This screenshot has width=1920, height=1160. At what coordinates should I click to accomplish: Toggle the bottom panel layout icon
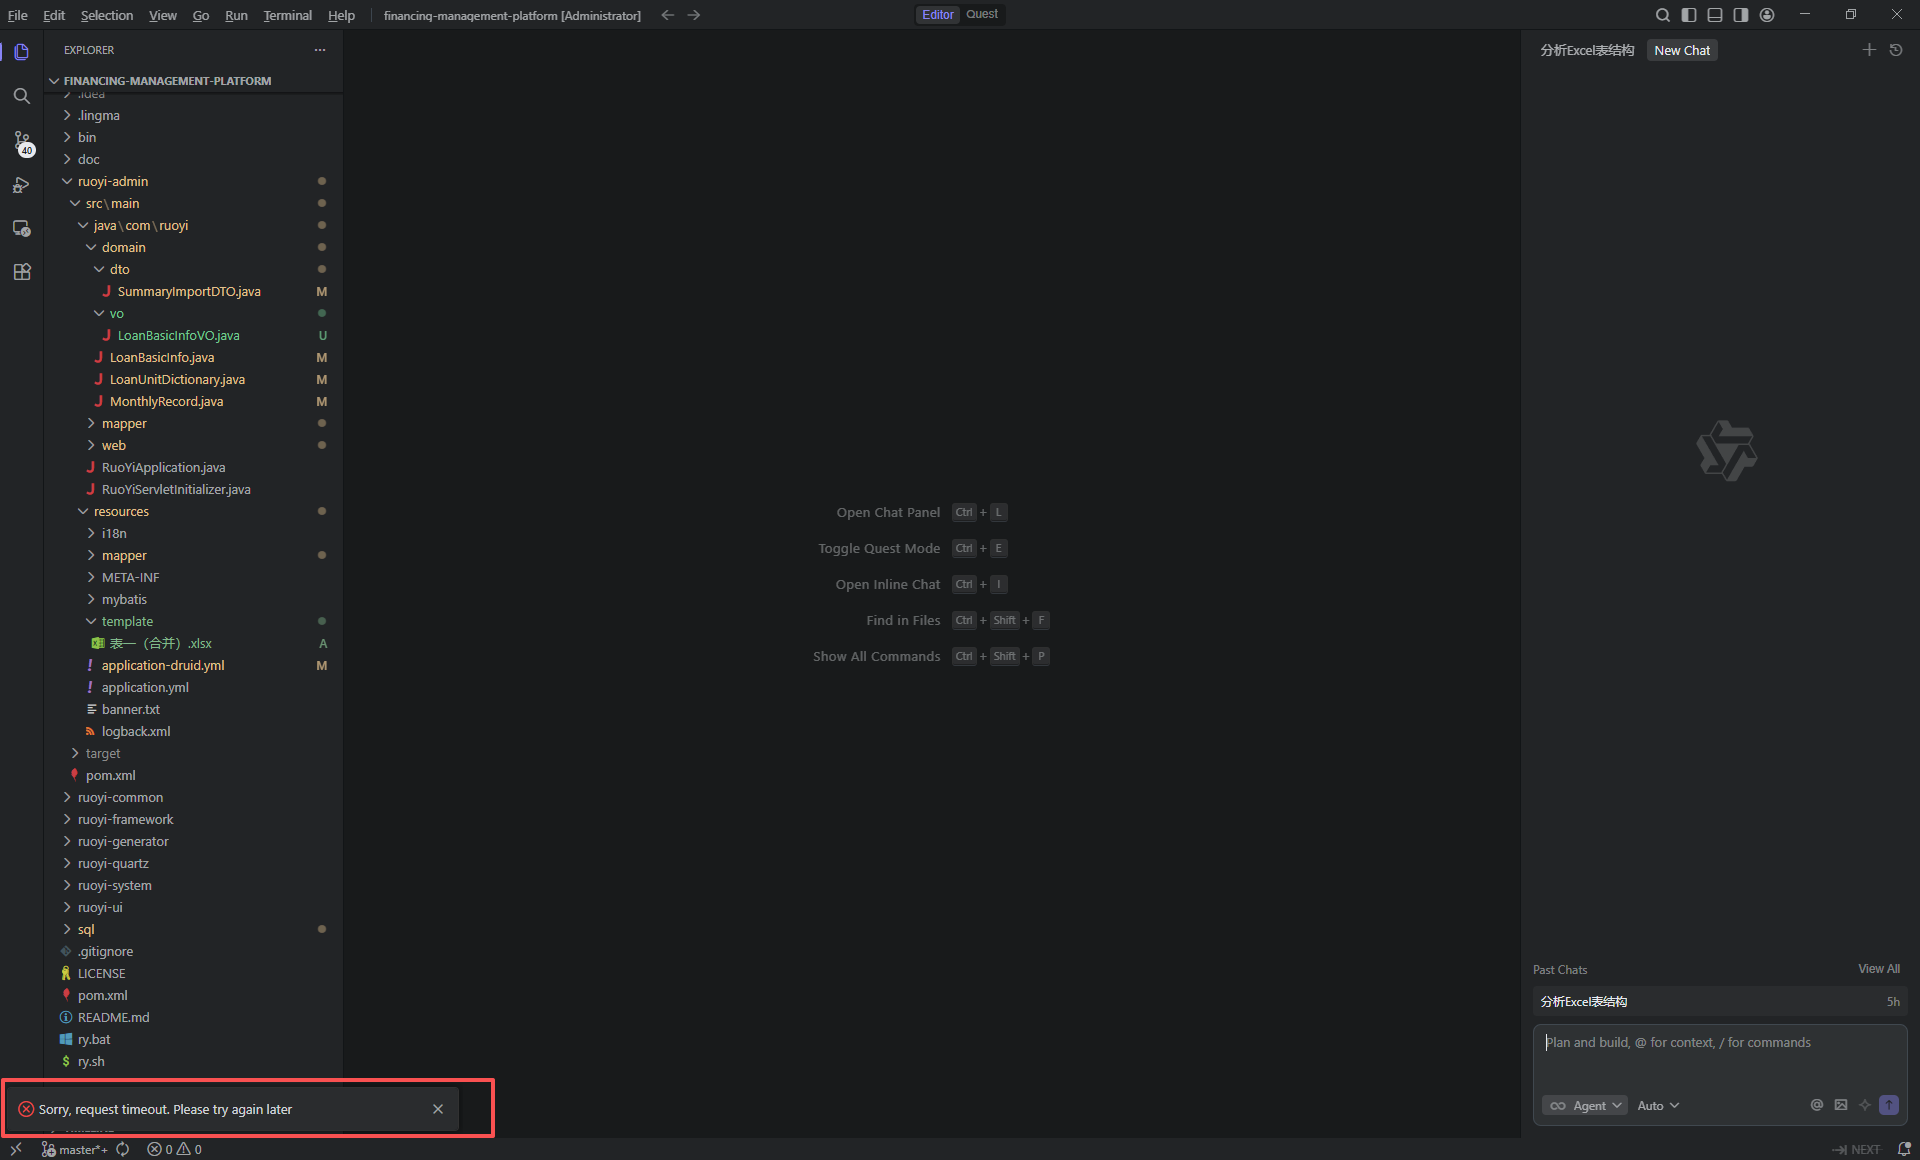pos(1715,15)
